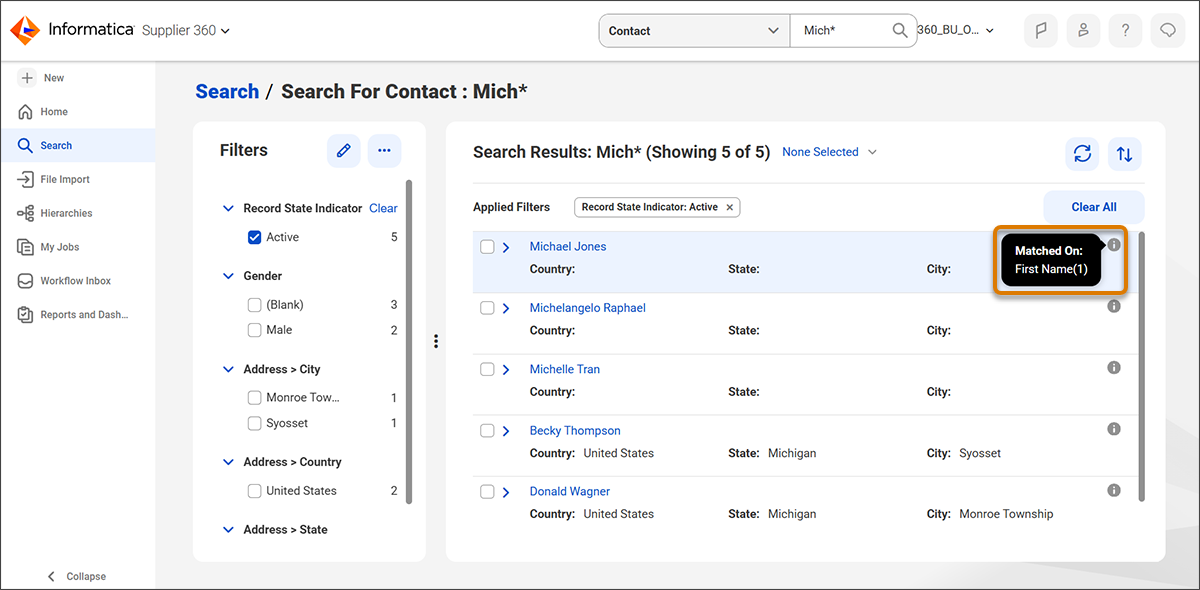This screenshot has width=1200, height=590.
Task: Open the Supplier 360 application dropdown
Action: (186, 30)
